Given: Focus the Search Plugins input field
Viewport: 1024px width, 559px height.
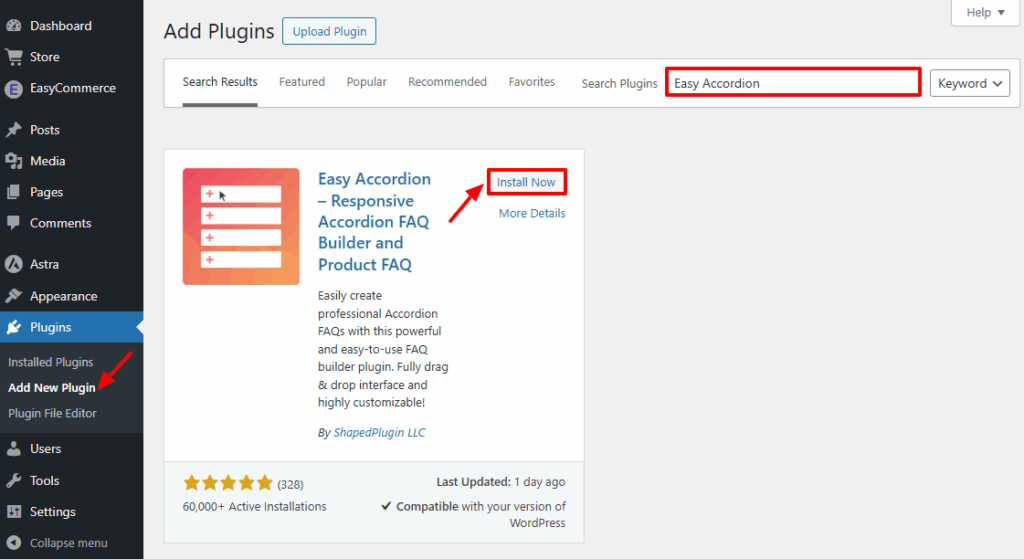Looking at the screenshot, I should point(793,83).
